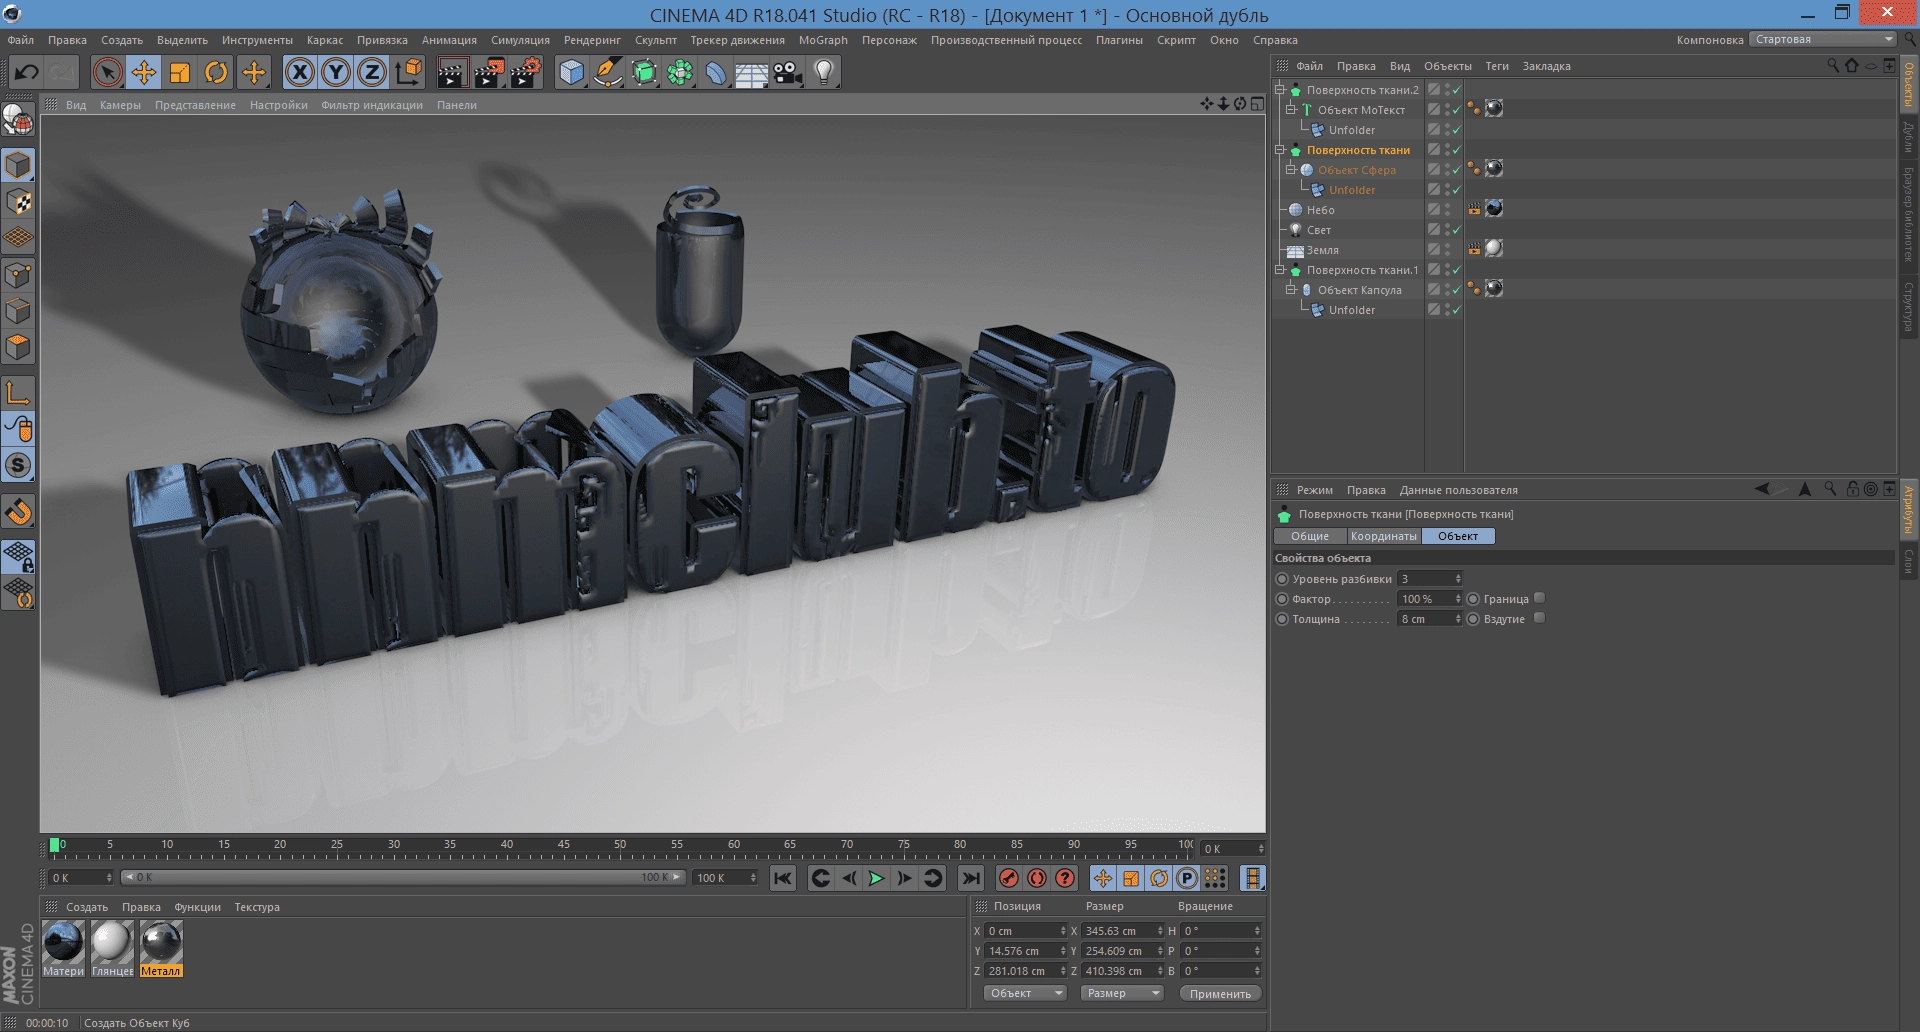Toggle enable checkmark for Свет object
This screenshot has width=1920, height=1032.
point(1456,230)
